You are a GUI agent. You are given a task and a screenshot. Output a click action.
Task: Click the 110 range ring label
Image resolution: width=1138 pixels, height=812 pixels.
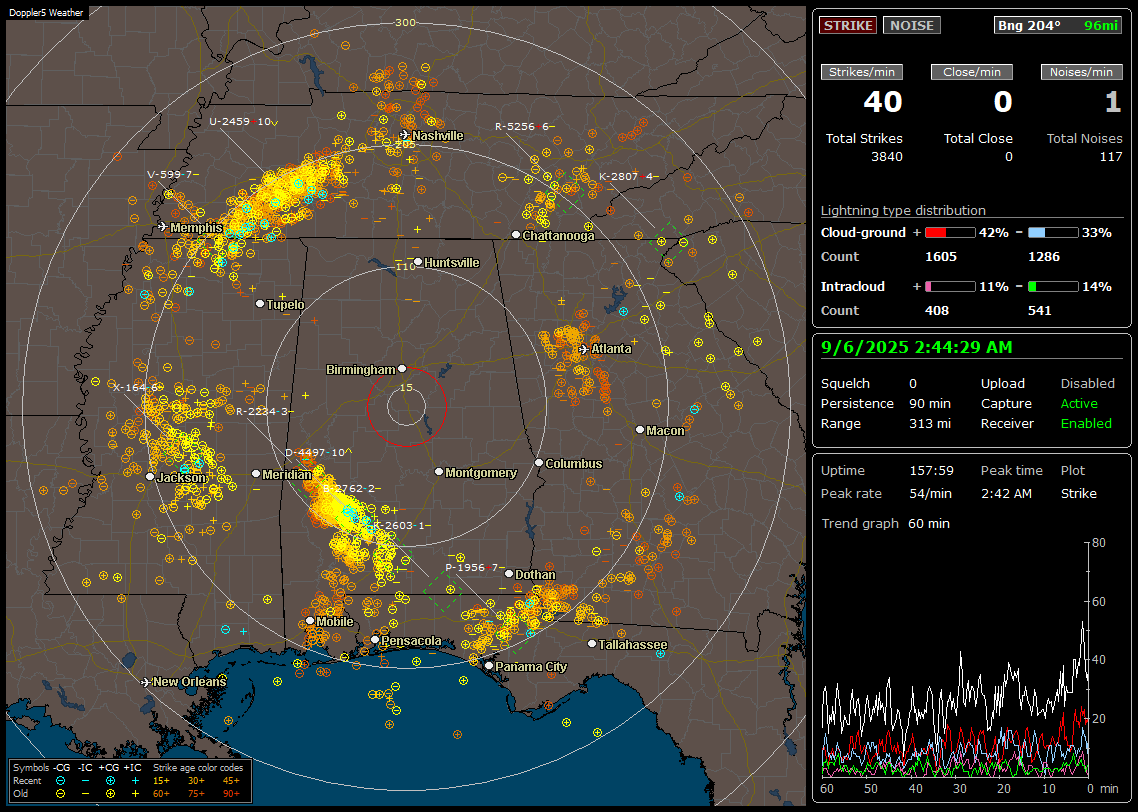pyautogui.click(x=406, y=266)
